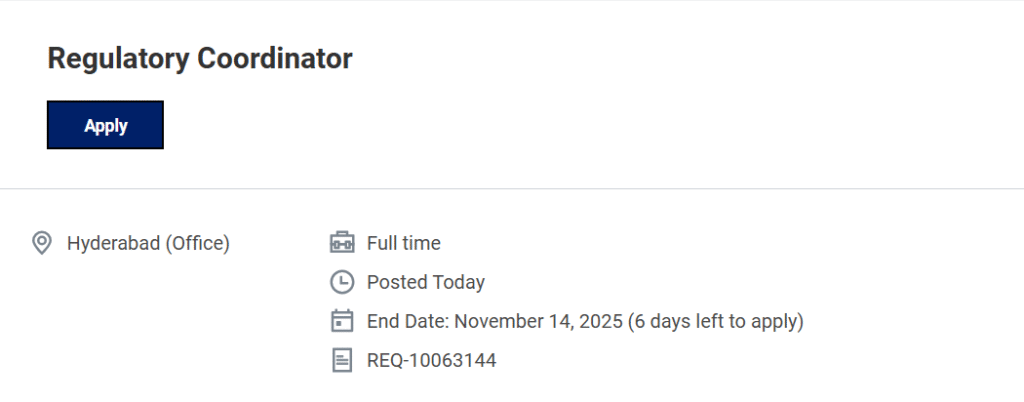The image size is (1024, 402).
Task: Click the briefcase icon beside Full time
Action: 342,243
